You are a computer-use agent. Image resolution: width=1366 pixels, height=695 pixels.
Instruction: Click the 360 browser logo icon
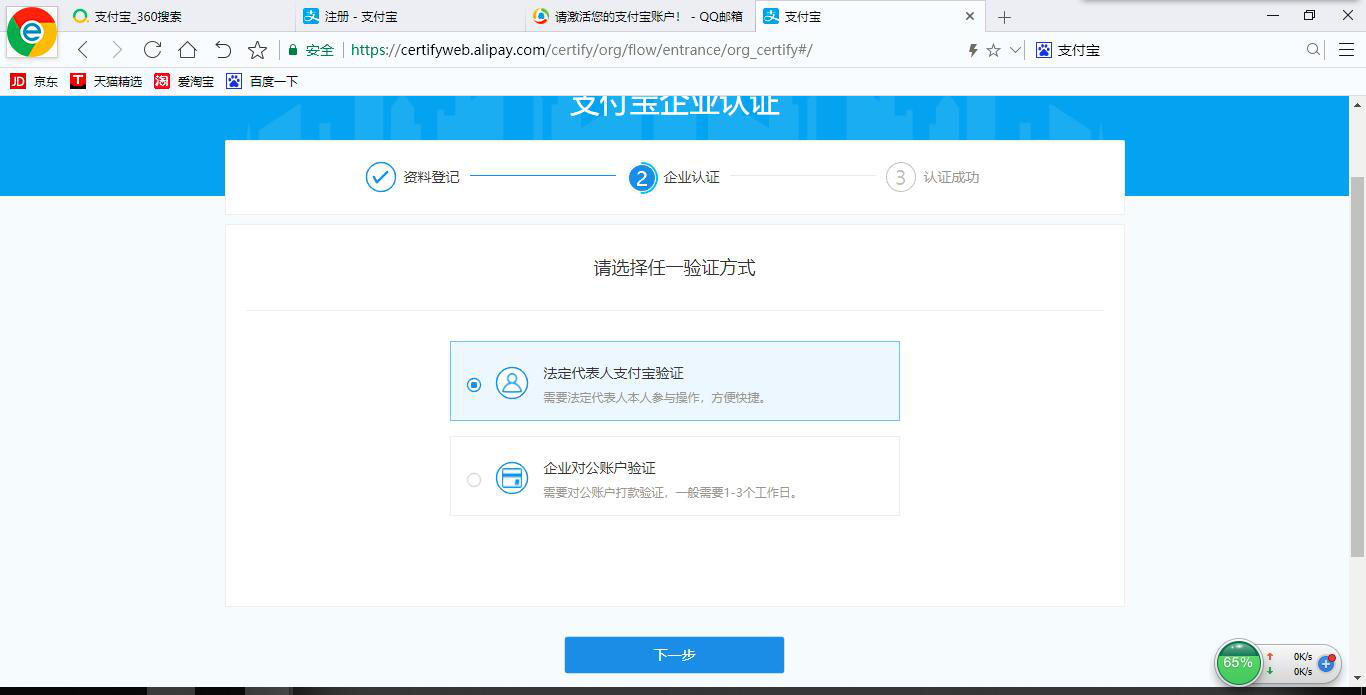[32, 32]
